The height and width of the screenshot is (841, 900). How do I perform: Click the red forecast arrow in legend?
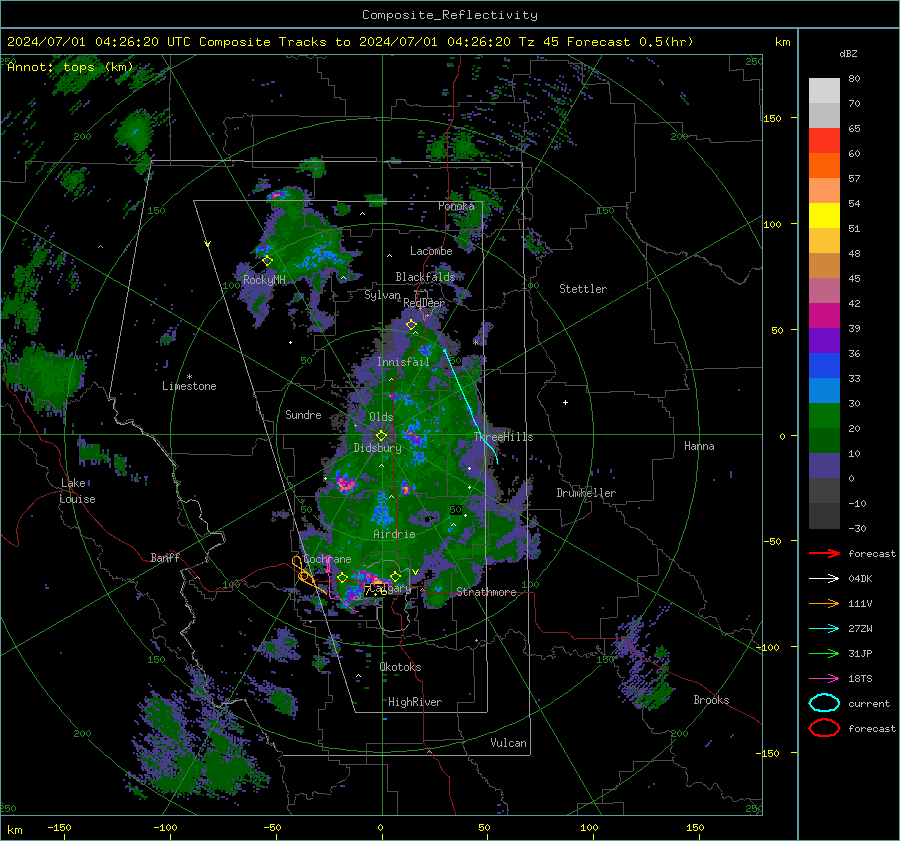click(x=824, y=553)
